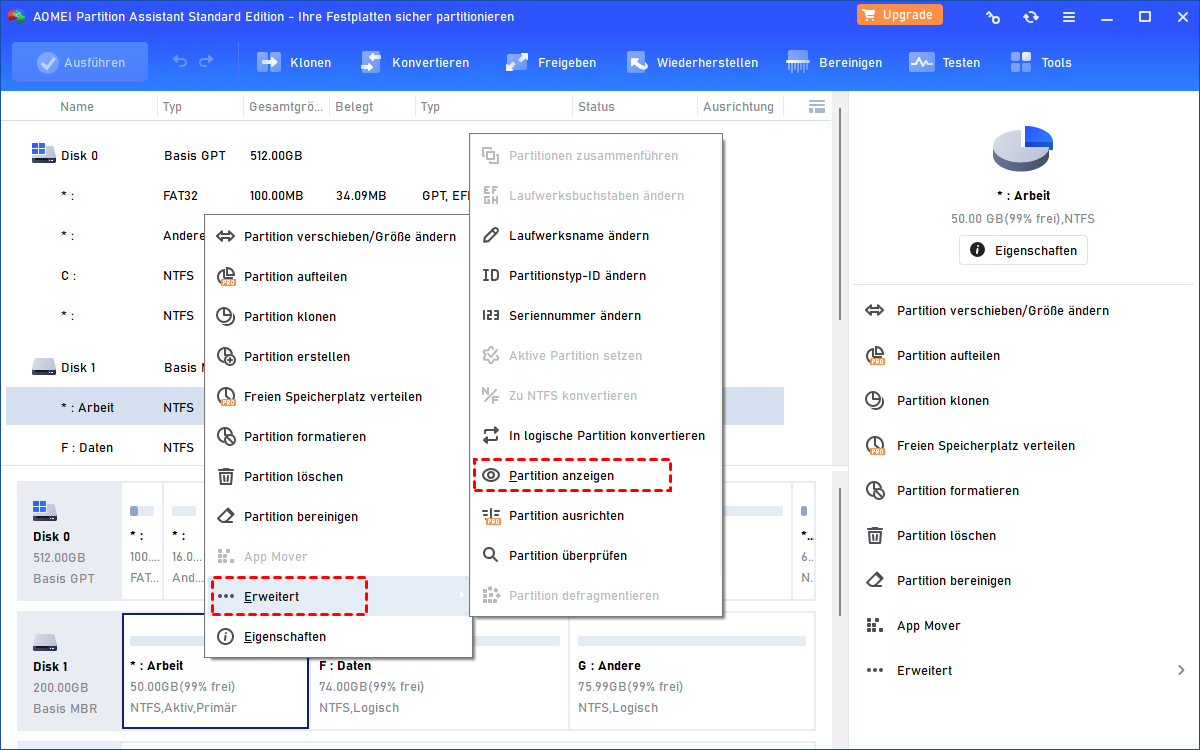Choose Partition aufteilen in context menu
This screenshot has height=750, width=1200.
pos(338,277)
